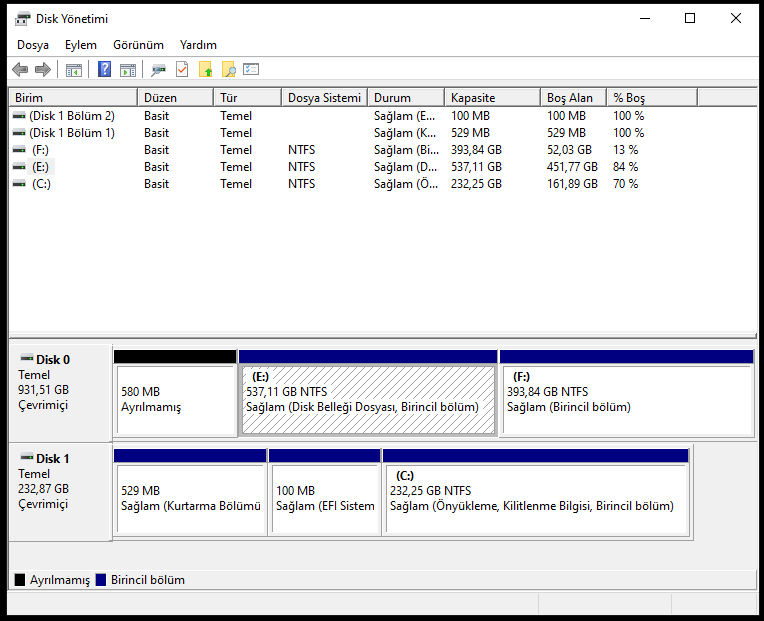This screenshot has height=621, width=764.
Task: Sort by the Dosya Sistemi column header
Action: tap(323, 98)
